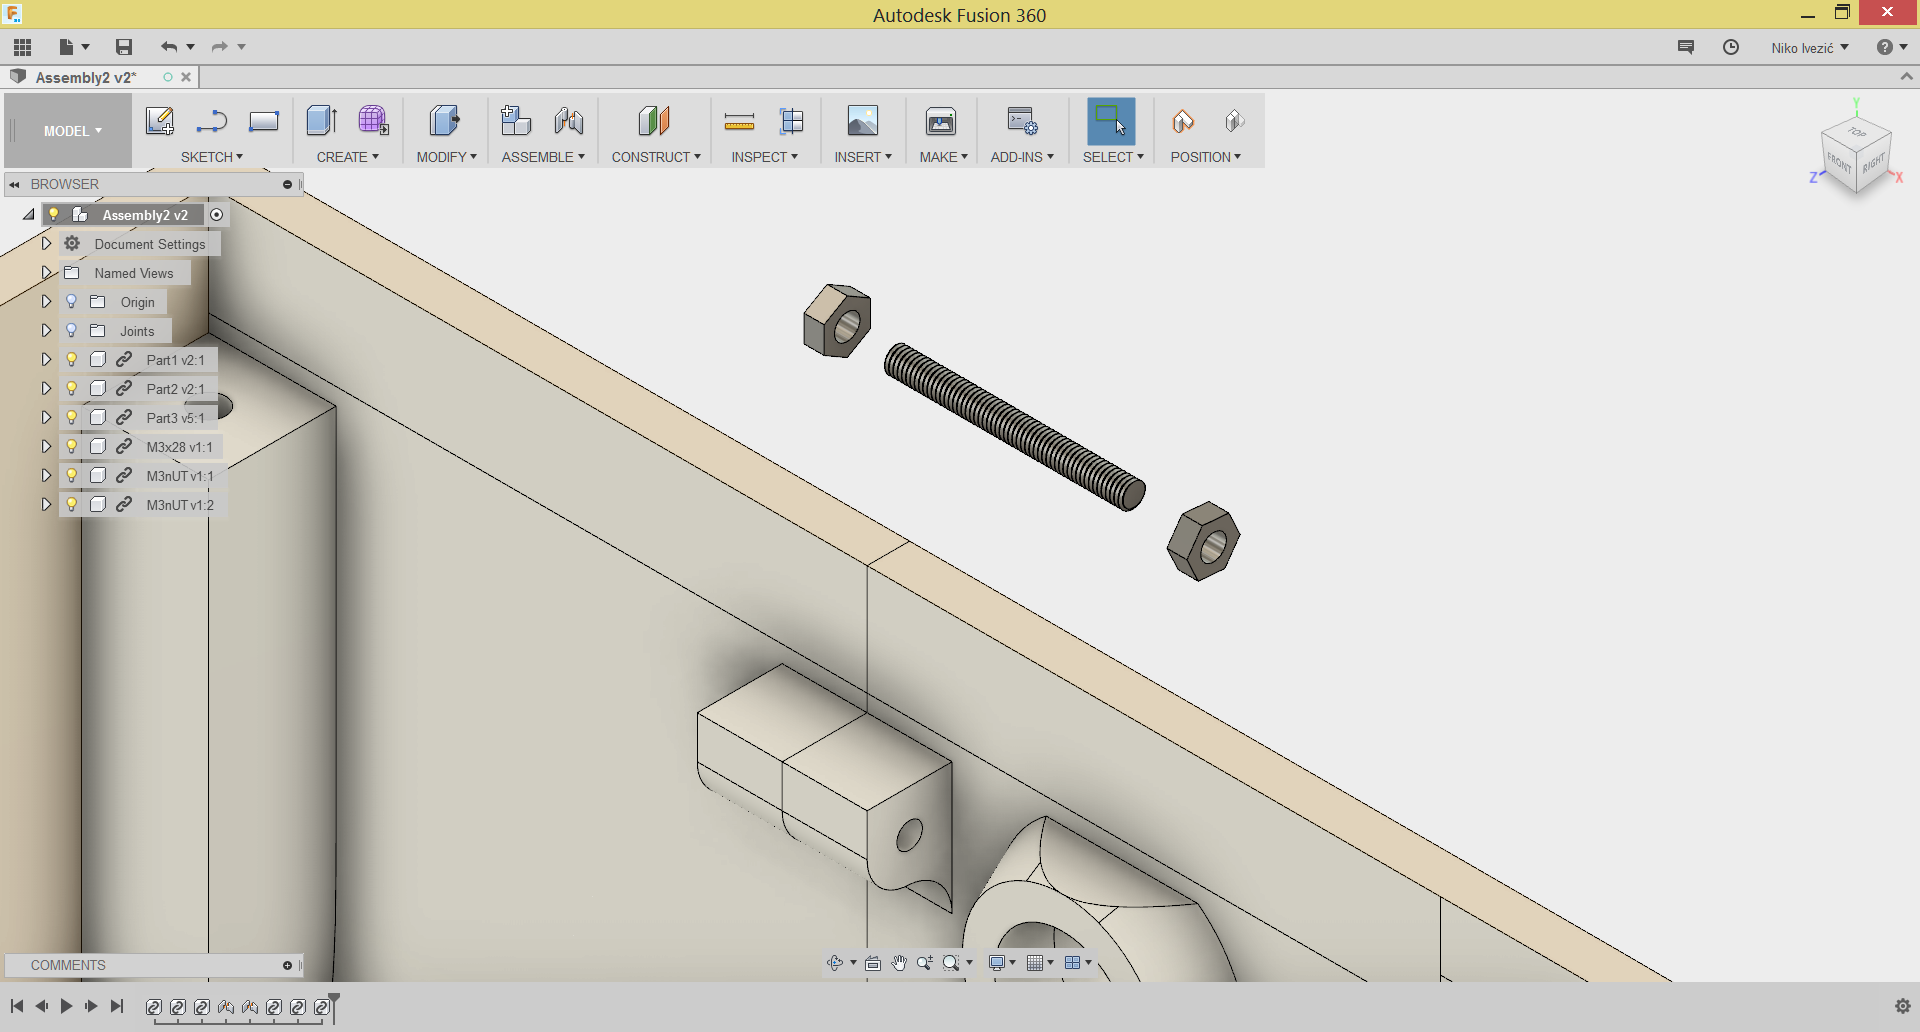Toggle visibility bulb of M3nUT v1:1
The width and height of the screenshot is (1920, 1032).
(72, 475)
